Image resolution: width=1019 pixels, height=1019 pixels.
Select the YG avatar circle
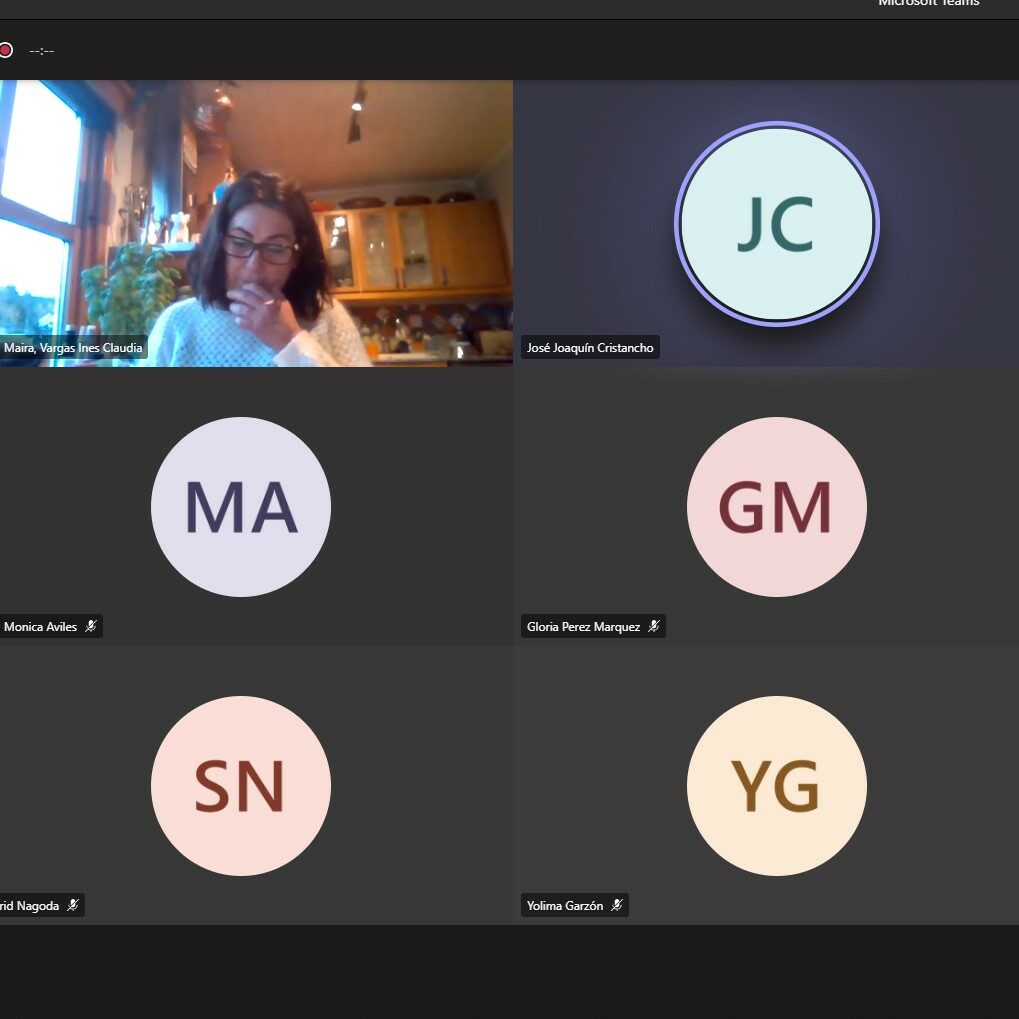coord(776,786)
